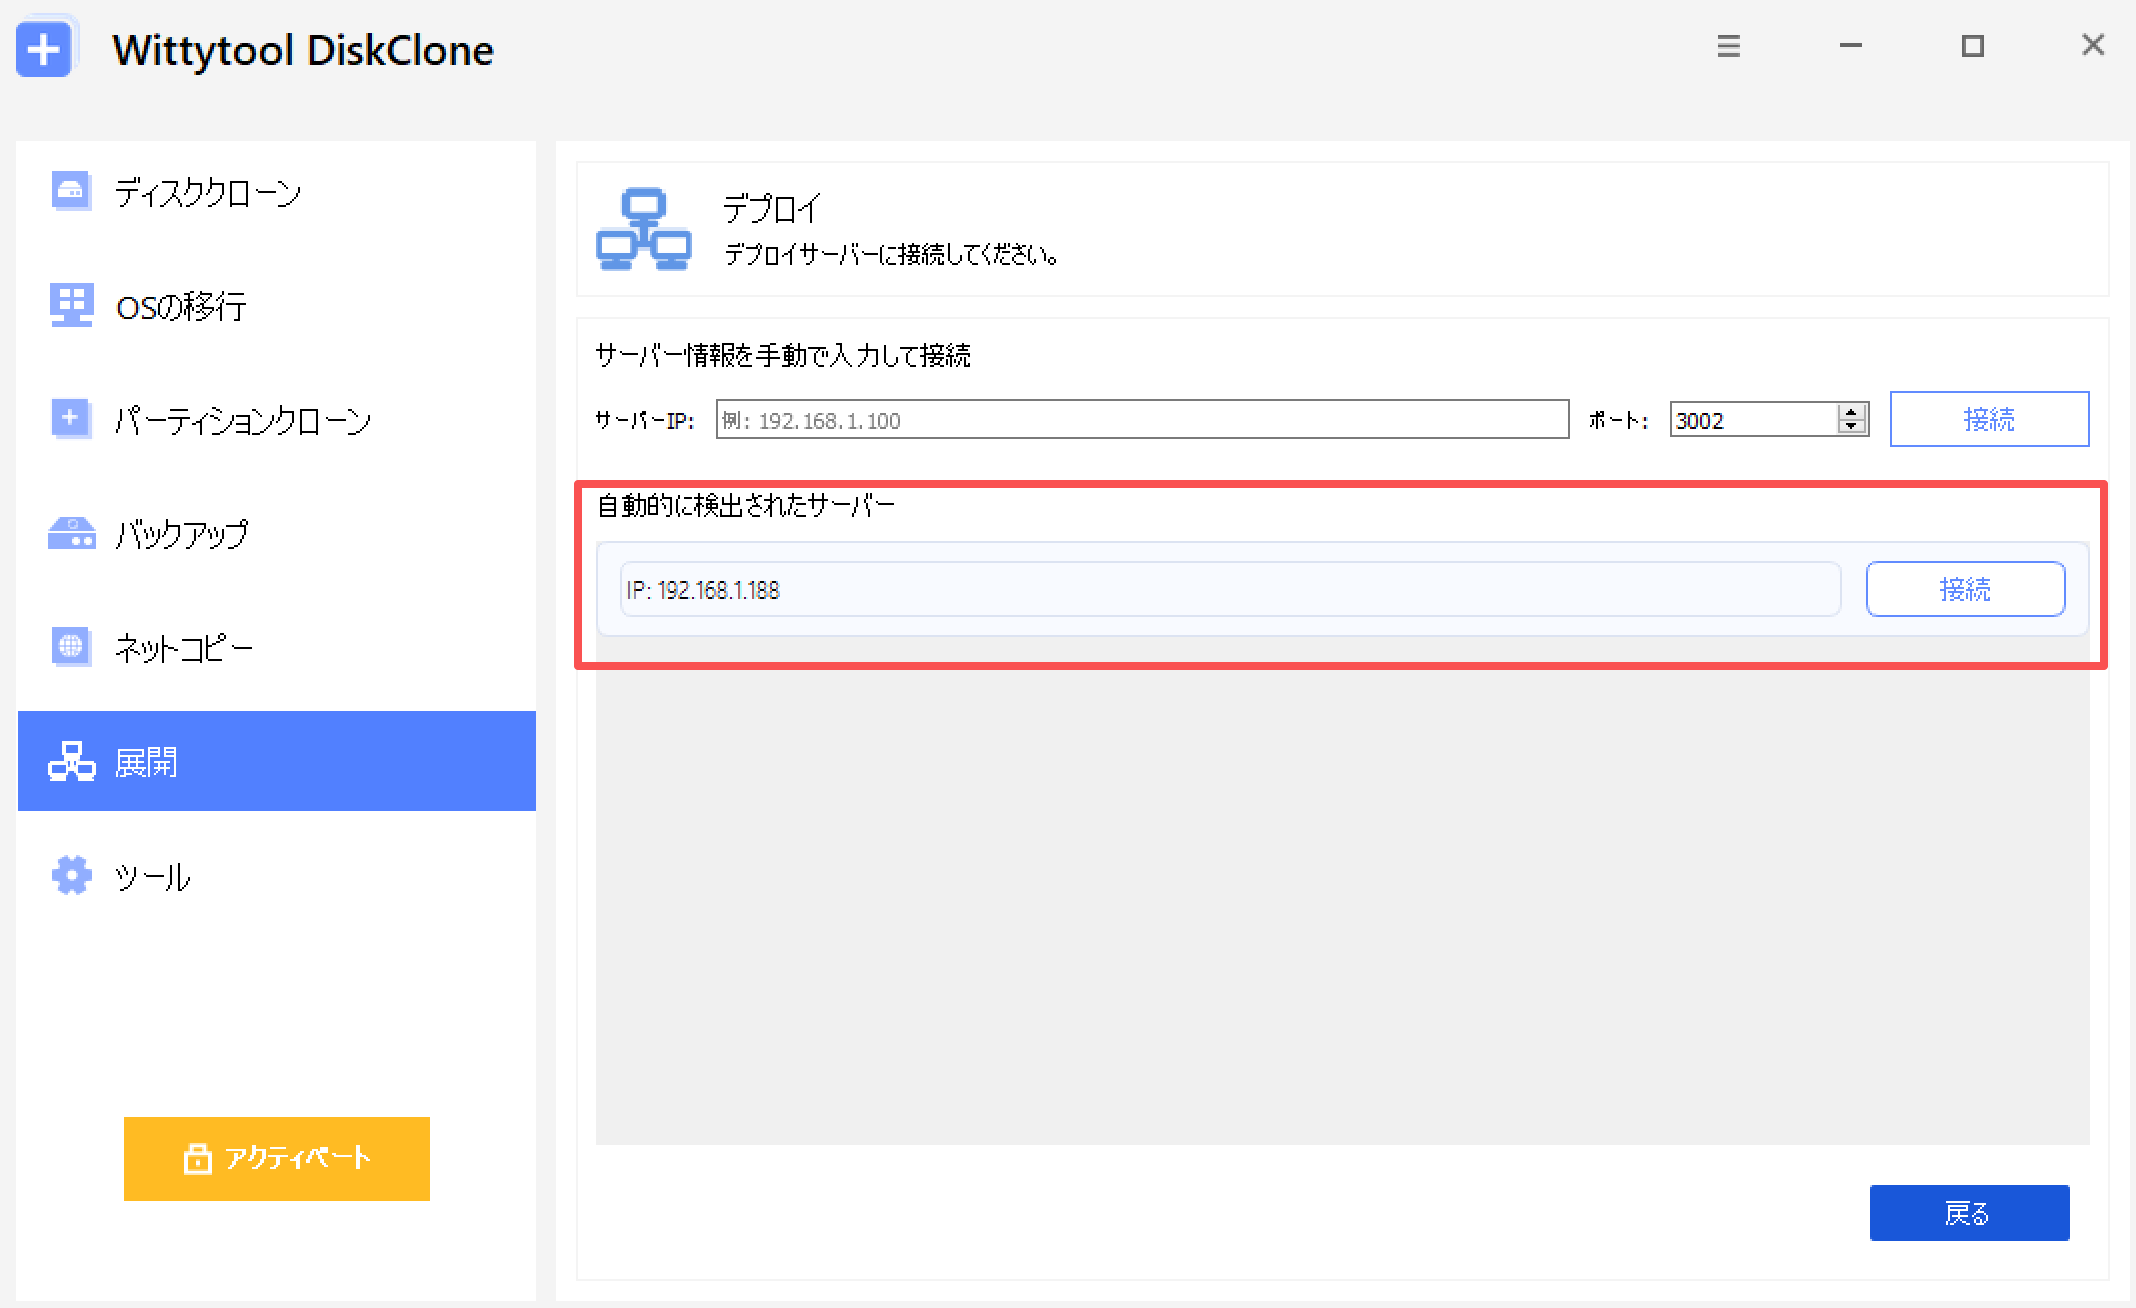Open the hamburger menu in title bar

[1729, 46]
